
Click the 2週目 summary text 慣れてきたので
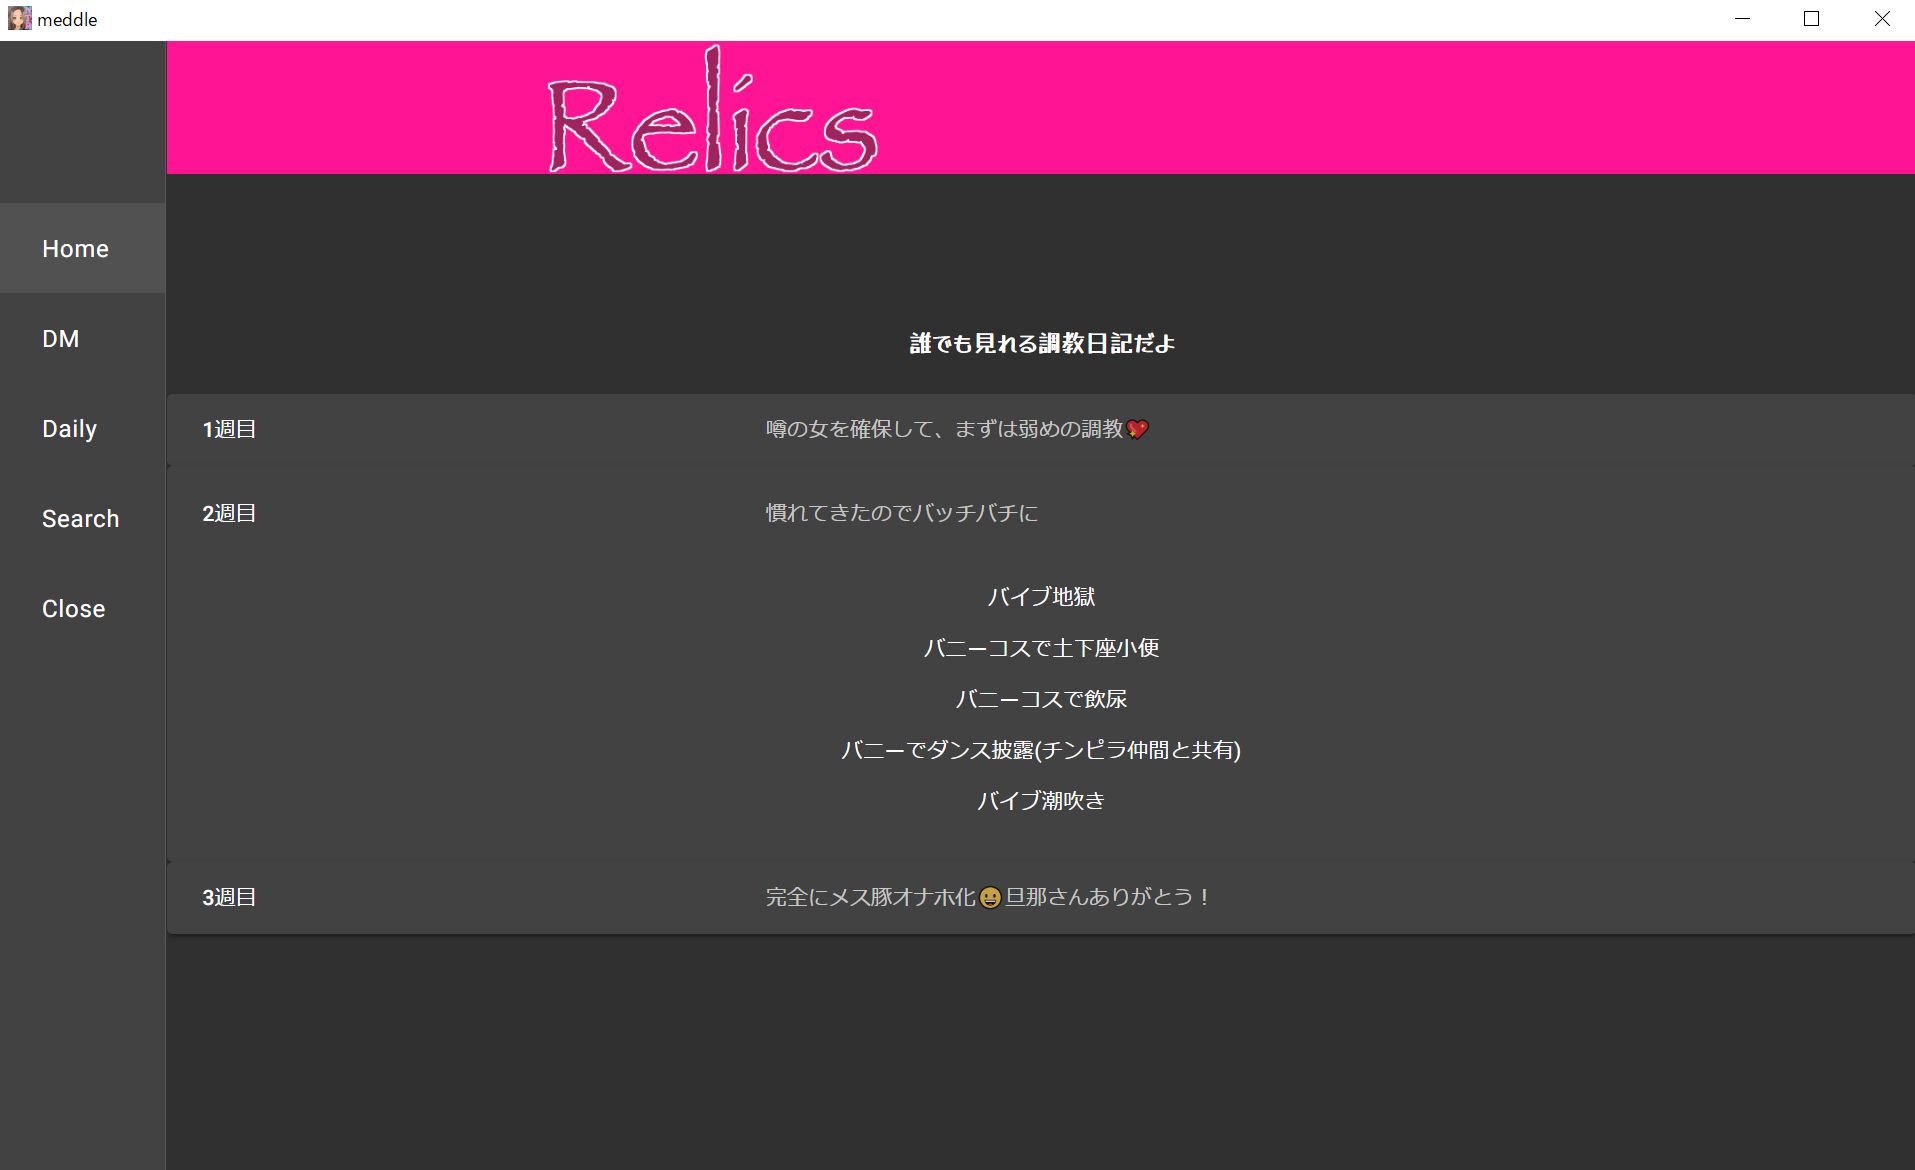901,514
